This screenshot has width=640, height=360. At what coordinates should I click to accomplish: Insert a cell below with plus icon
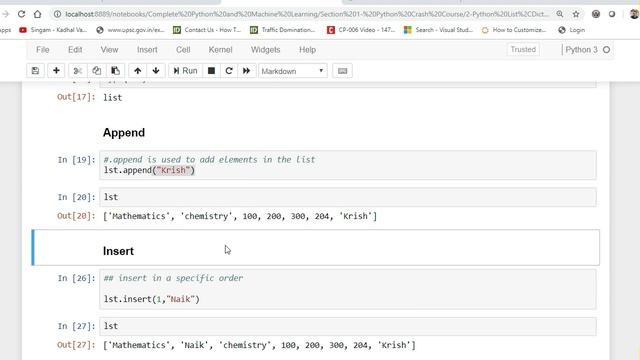pos(56,71)
